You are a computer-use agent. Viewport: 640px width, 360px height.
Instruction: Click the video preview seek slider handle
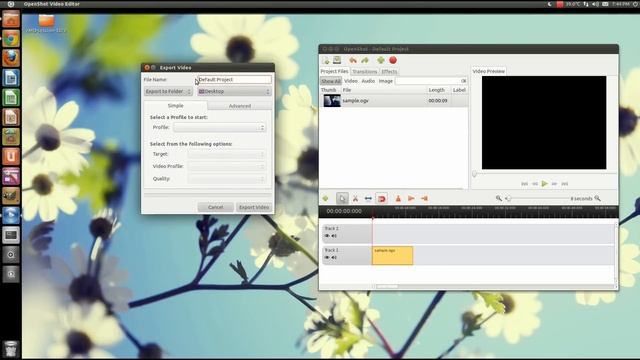[474, 174]
